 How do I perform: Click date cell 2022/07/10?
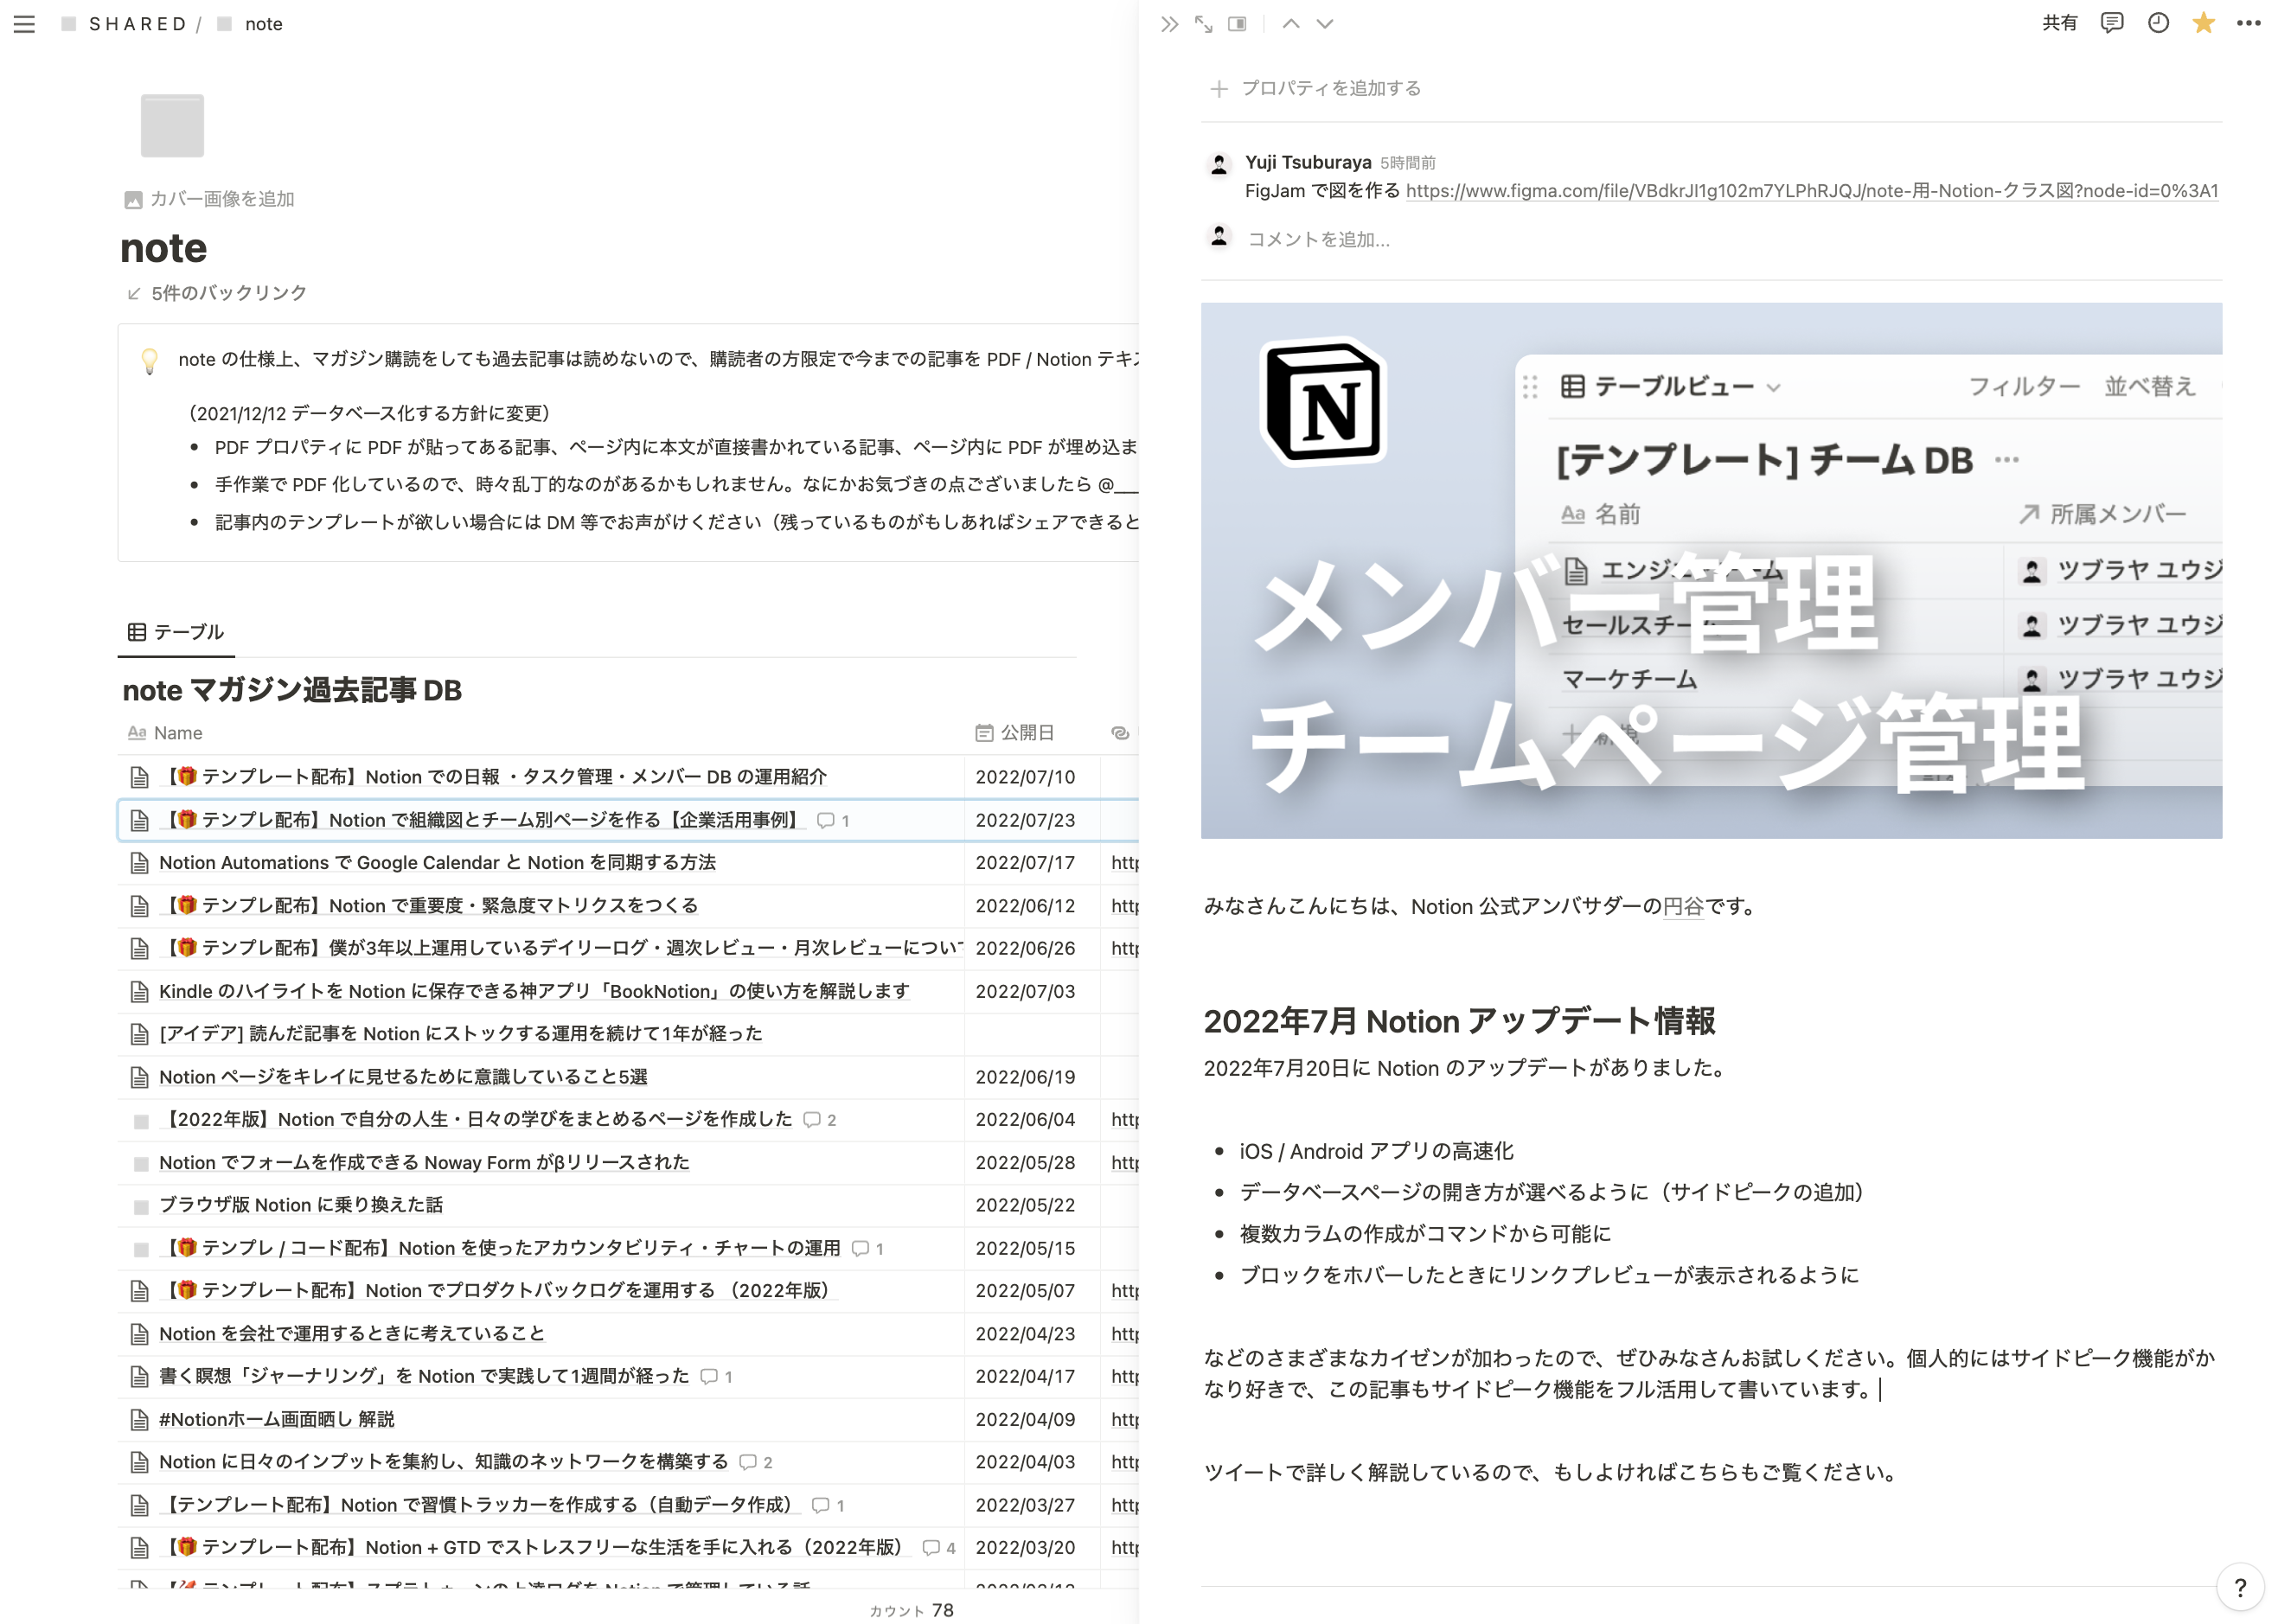(x=1032, y=777)
